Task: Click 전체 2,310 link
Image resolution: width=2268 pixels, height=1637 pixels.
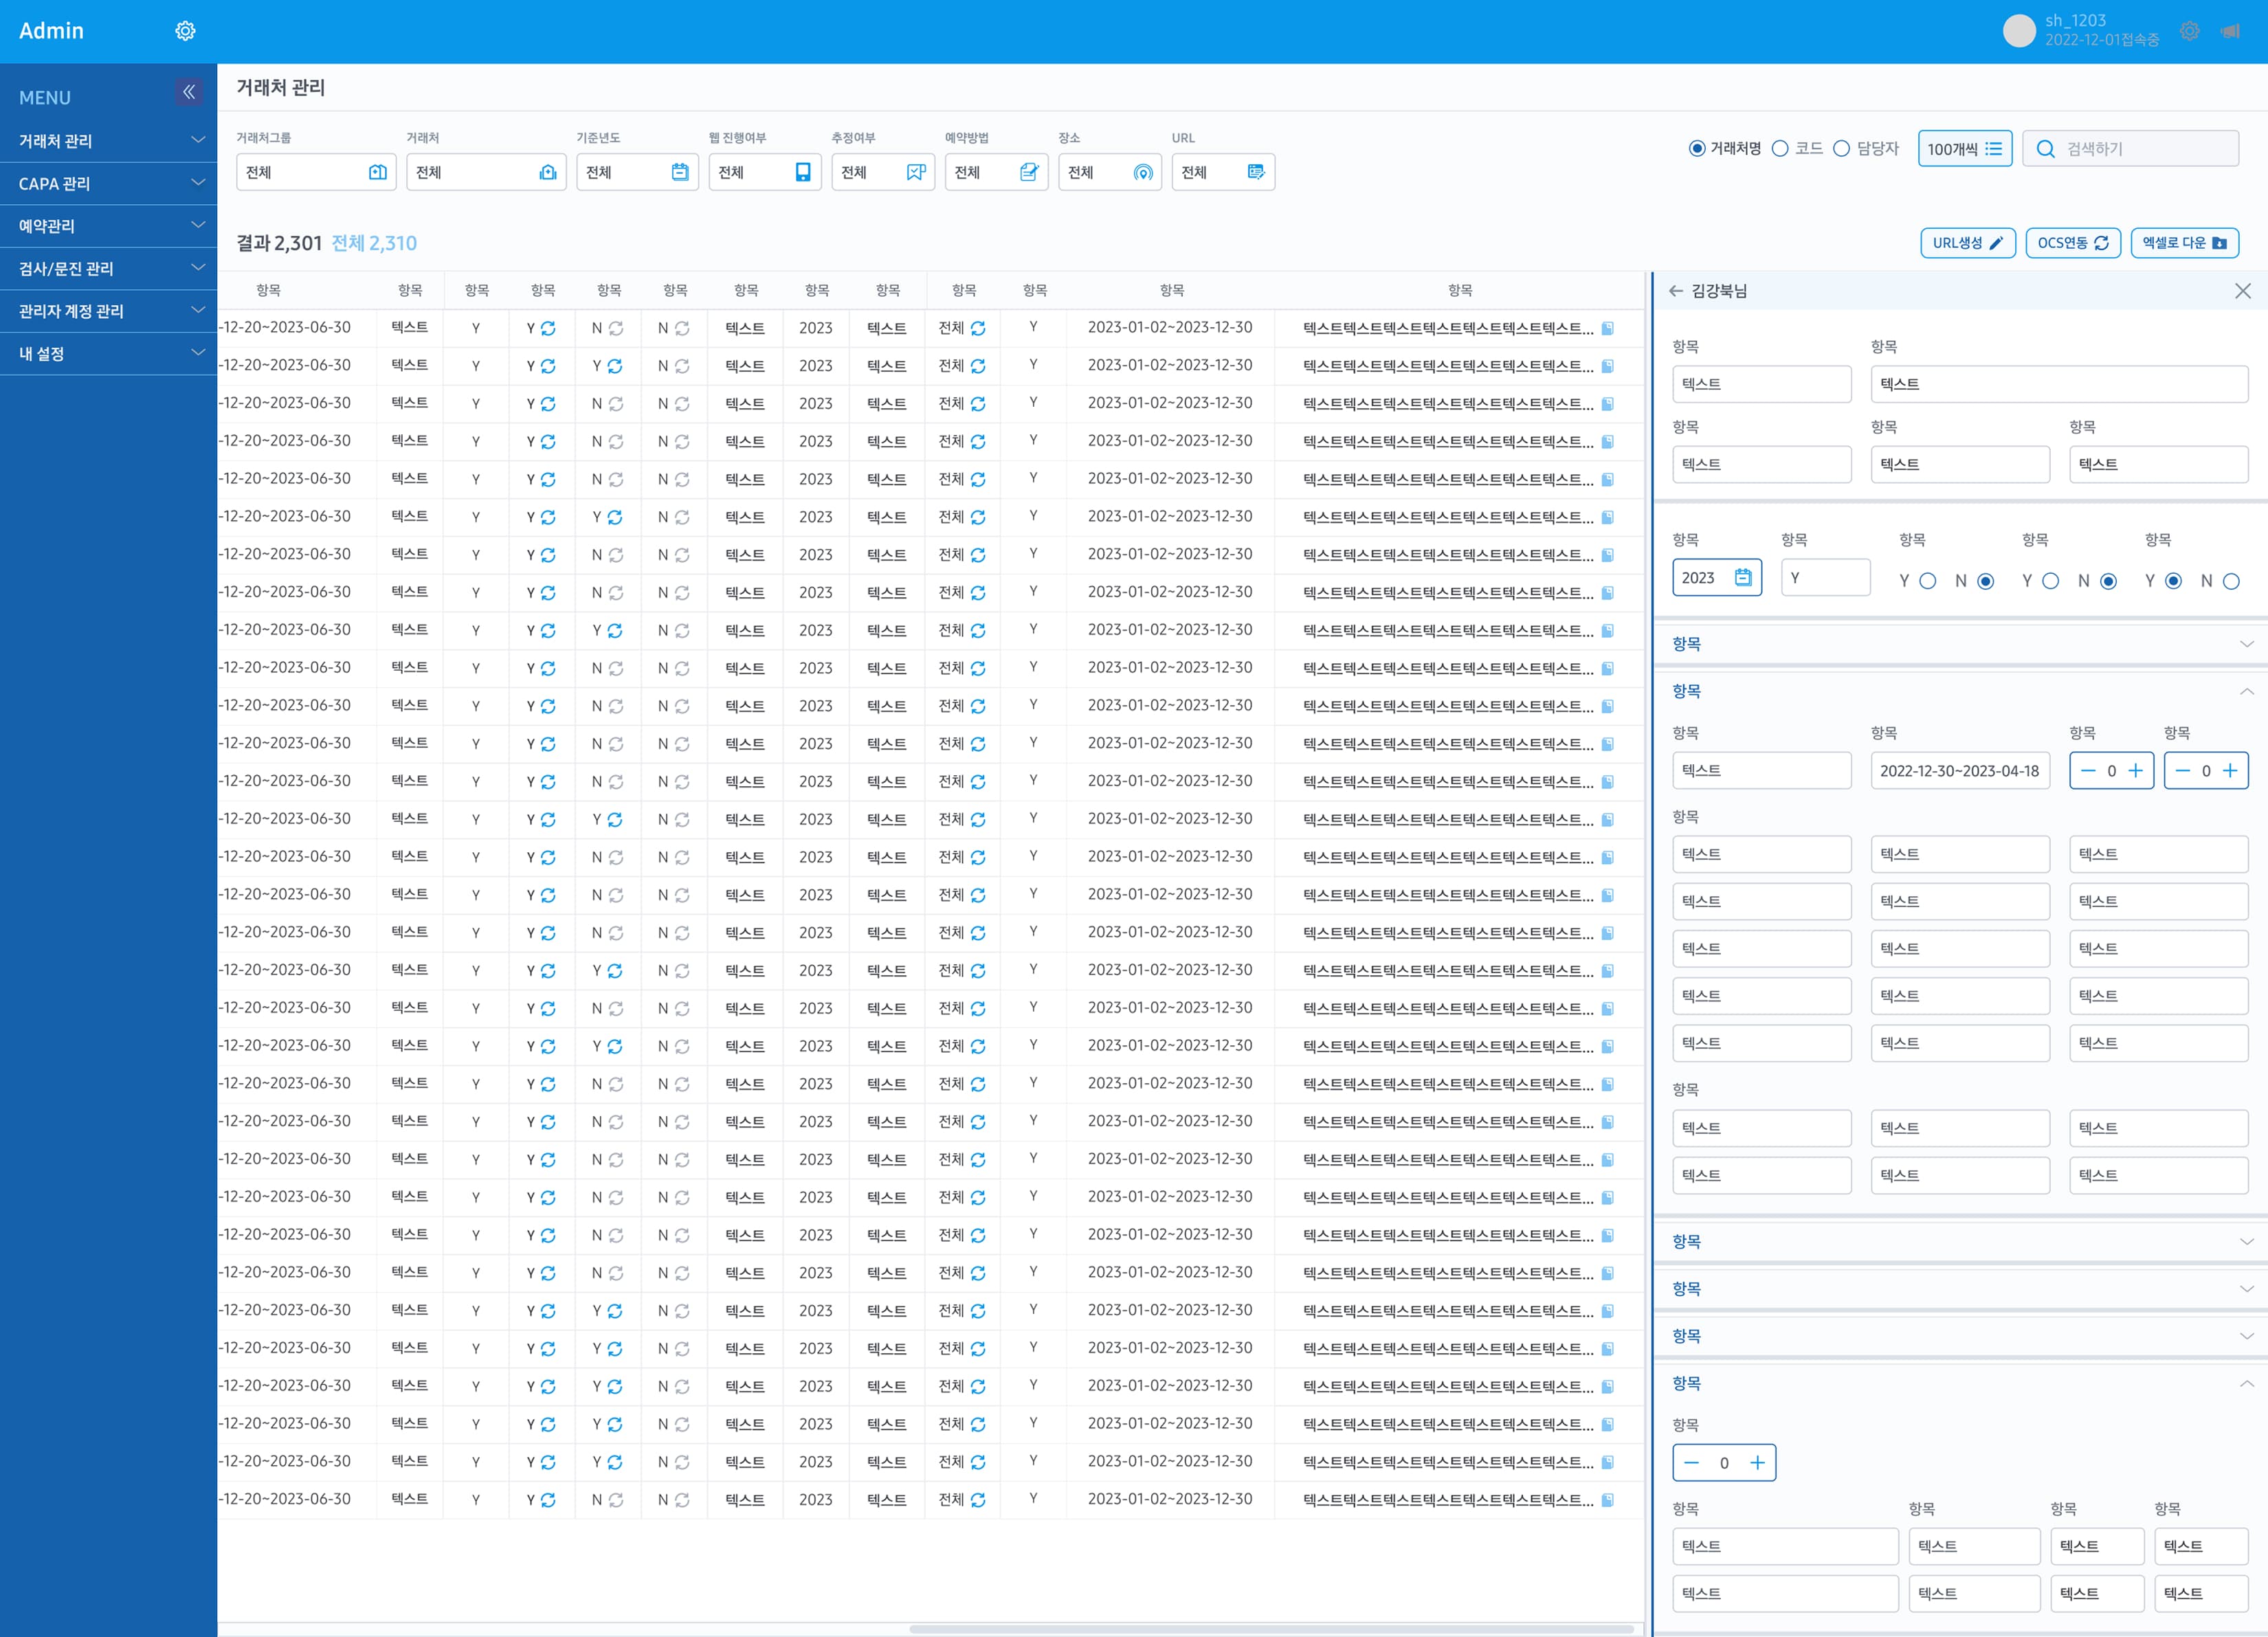Action: (x=373, y=243)
